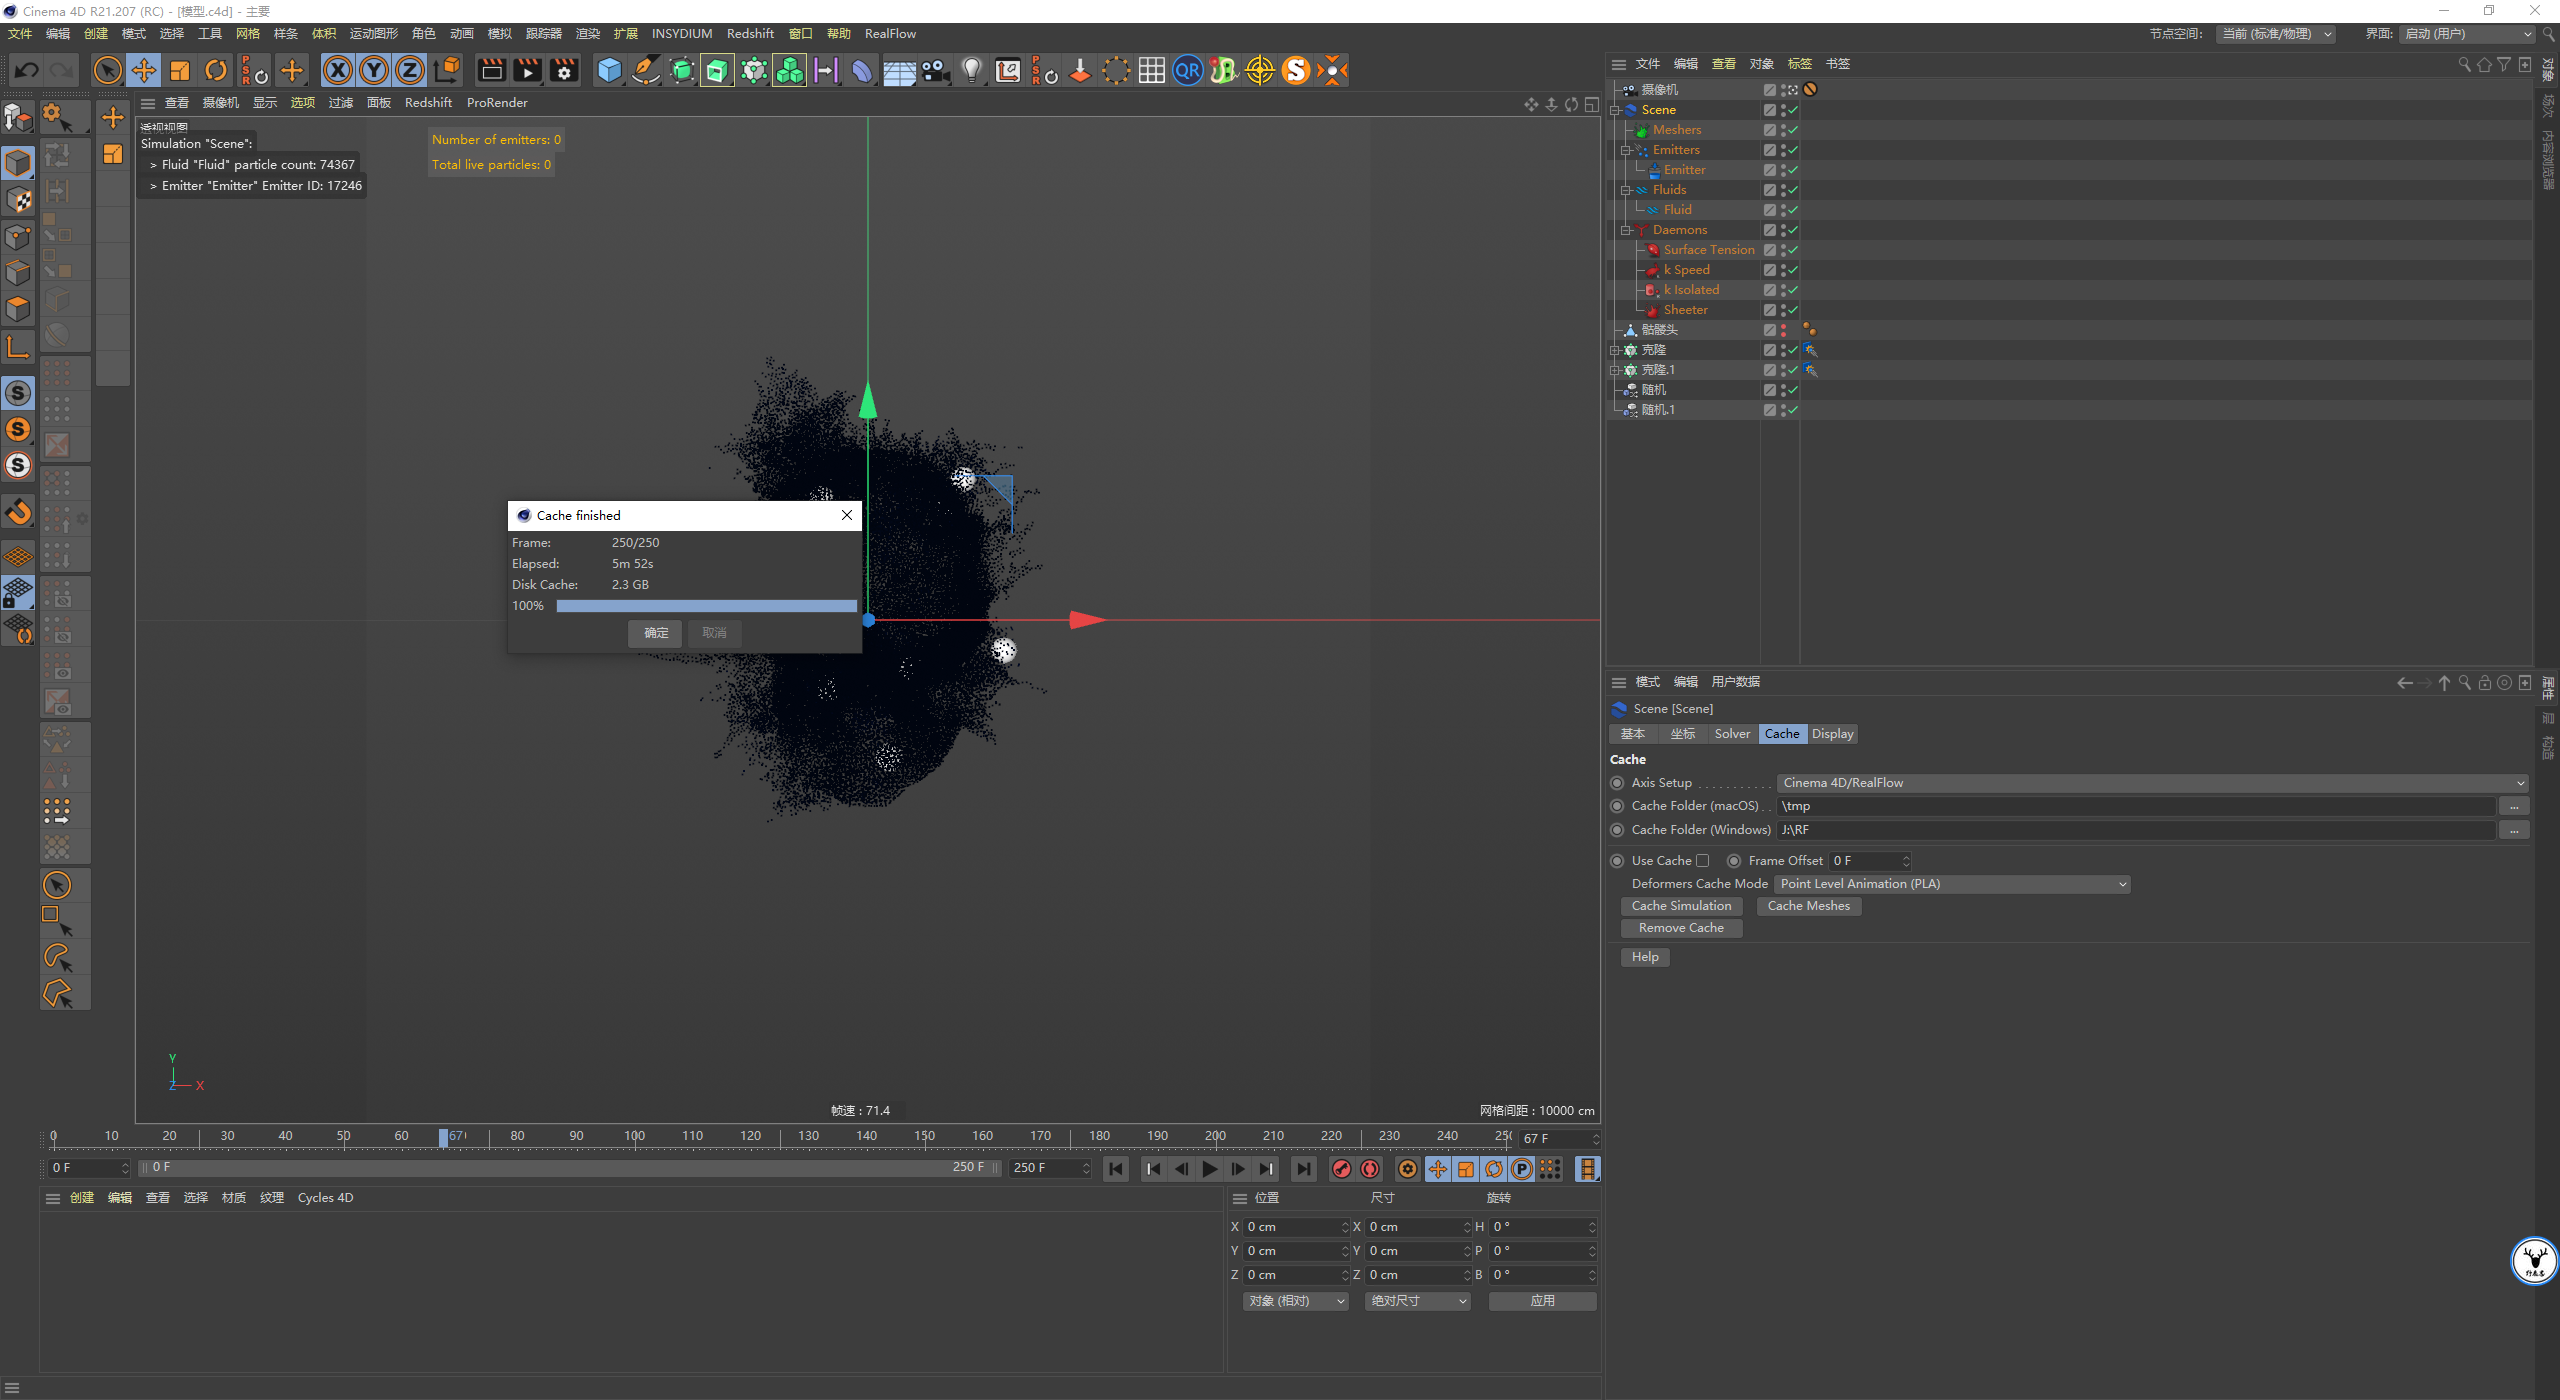2560x1400 pixels.
Task: Toggle the enabled checkmark for Emitter object
Action: pos(1792,170)
